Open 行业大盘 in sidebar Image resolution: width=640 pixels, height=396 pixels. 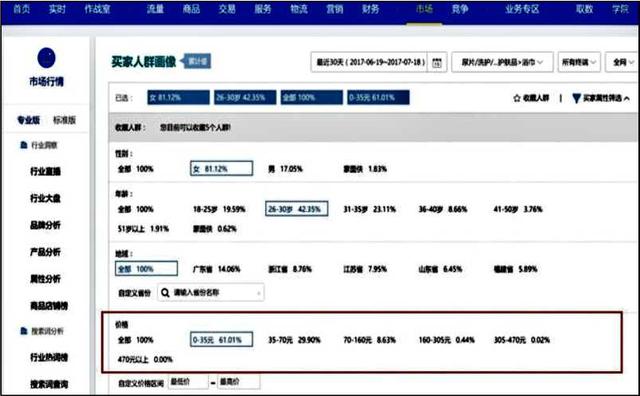tap(45, 198)
